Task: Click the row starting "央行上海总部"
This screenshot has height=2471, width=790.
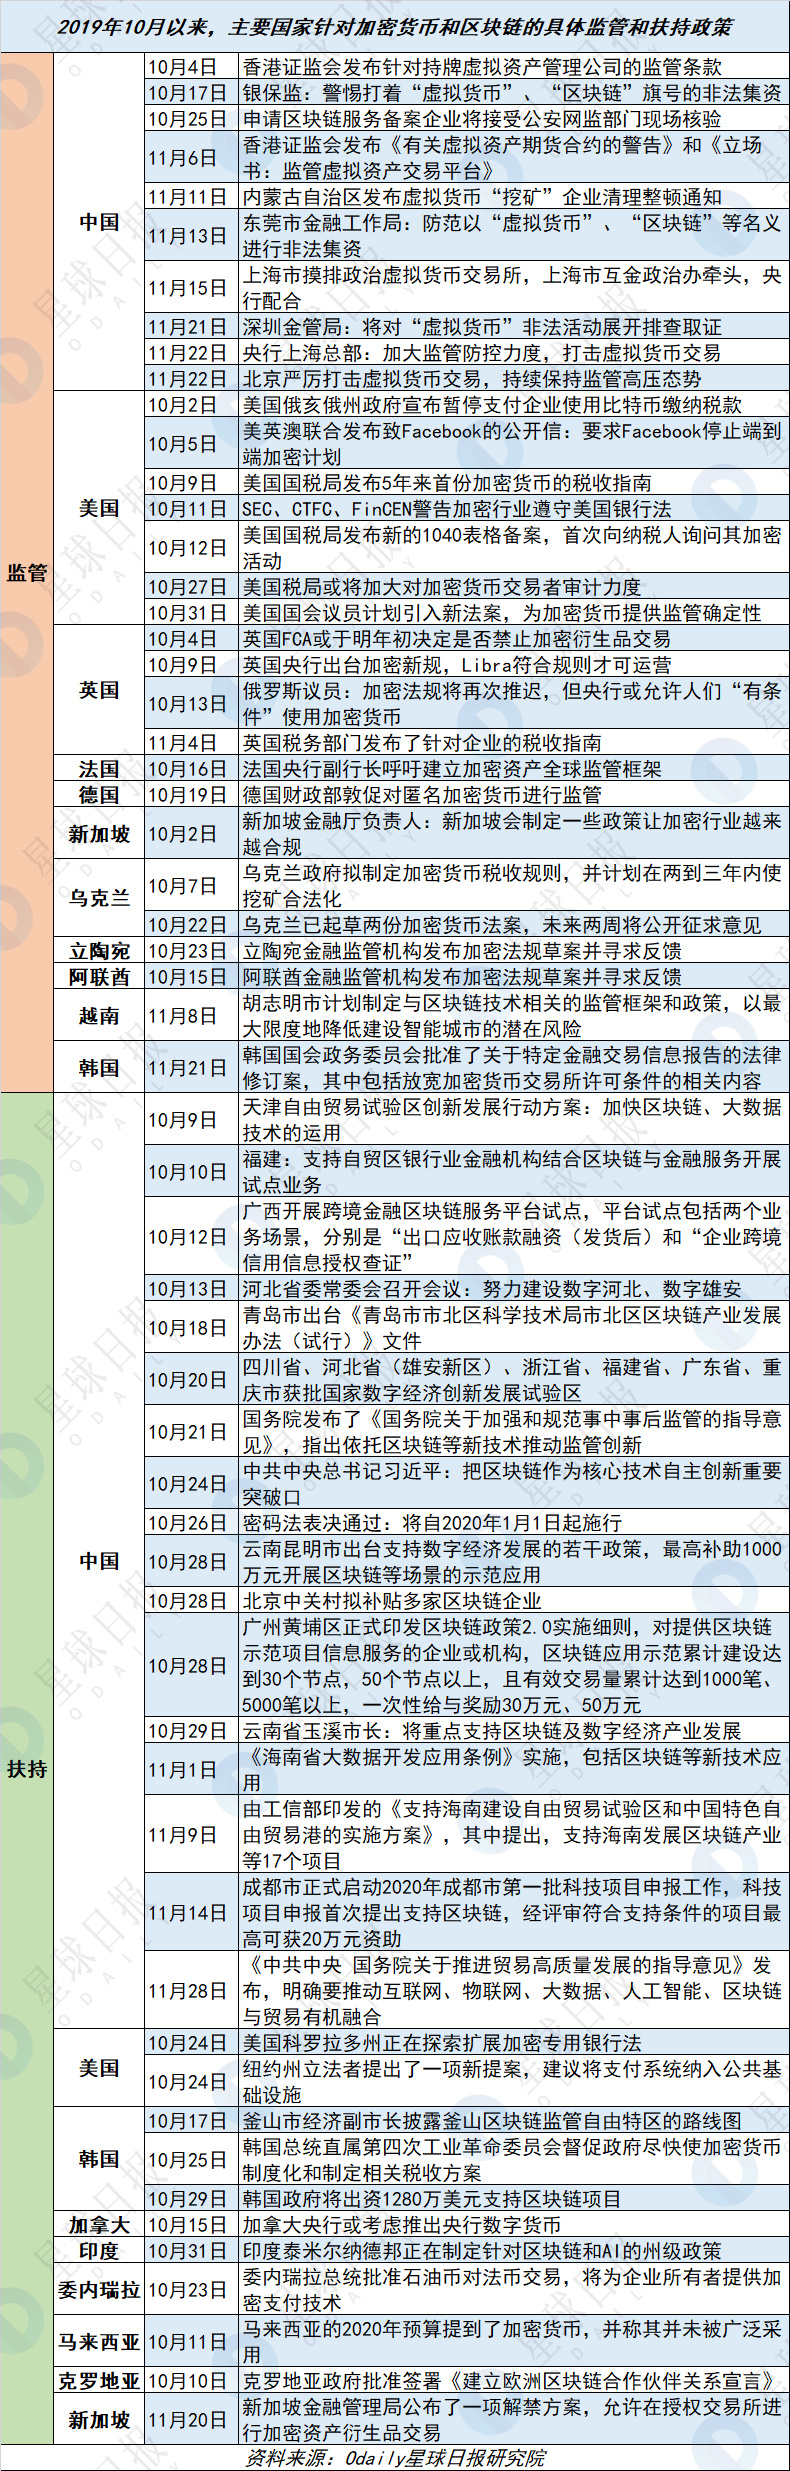Action: point(514,353)
